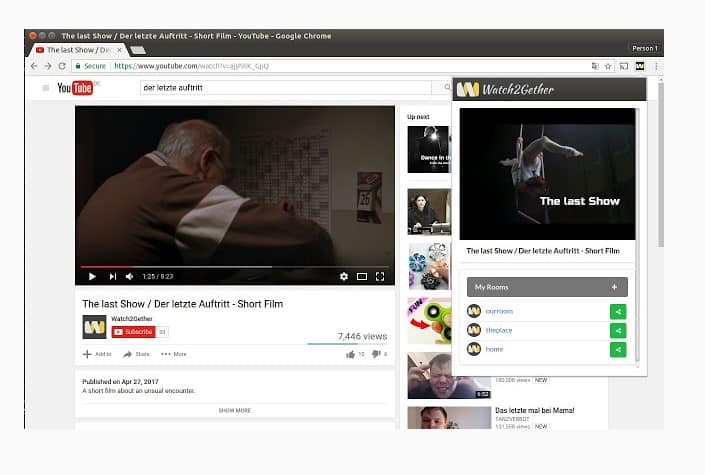Open the More actions menu
Screen dimensions: 705x475
coord(174,354)
